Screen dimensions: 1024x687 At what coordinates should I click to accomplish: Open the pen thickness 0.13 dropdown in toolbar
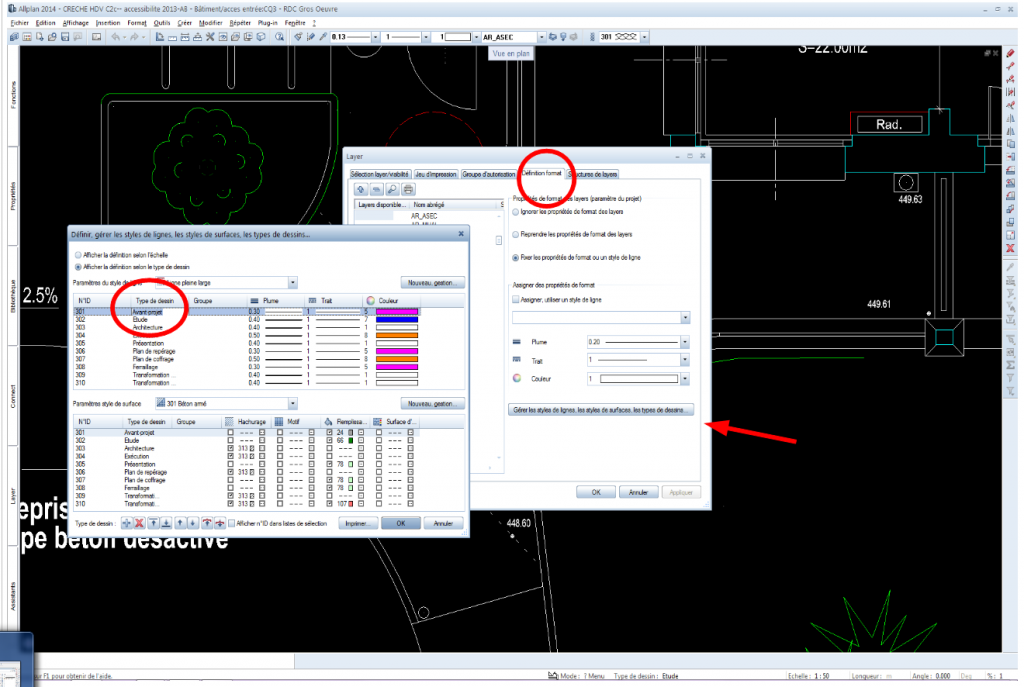coord(376,37)
